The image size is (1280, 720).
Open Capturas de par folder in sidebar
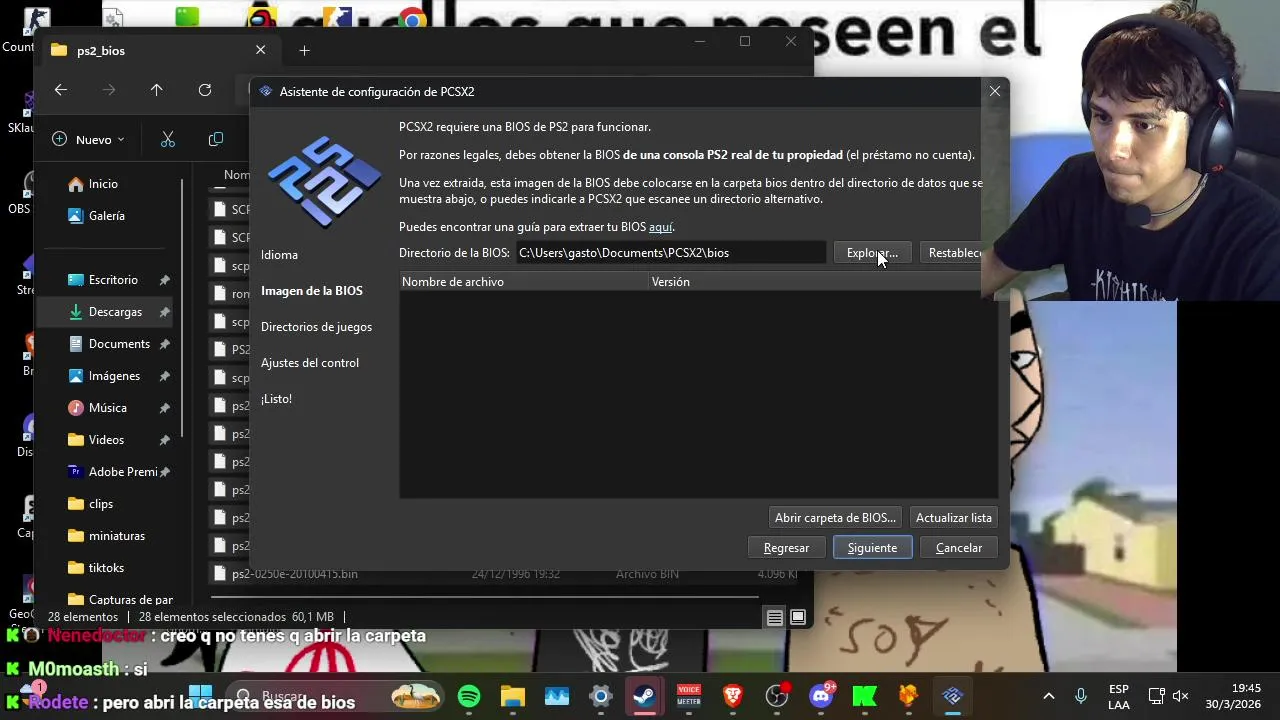130,600
